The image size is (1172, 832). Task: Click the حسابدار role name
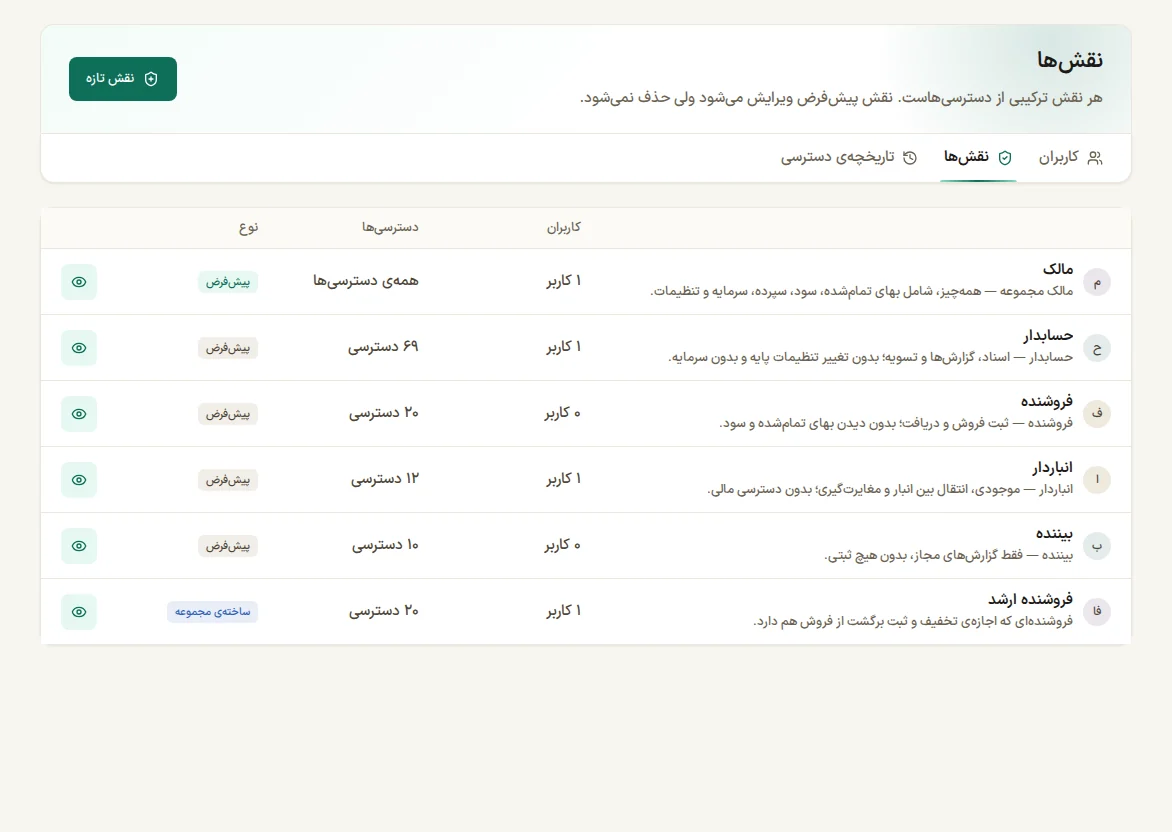tap(1048, 336)
